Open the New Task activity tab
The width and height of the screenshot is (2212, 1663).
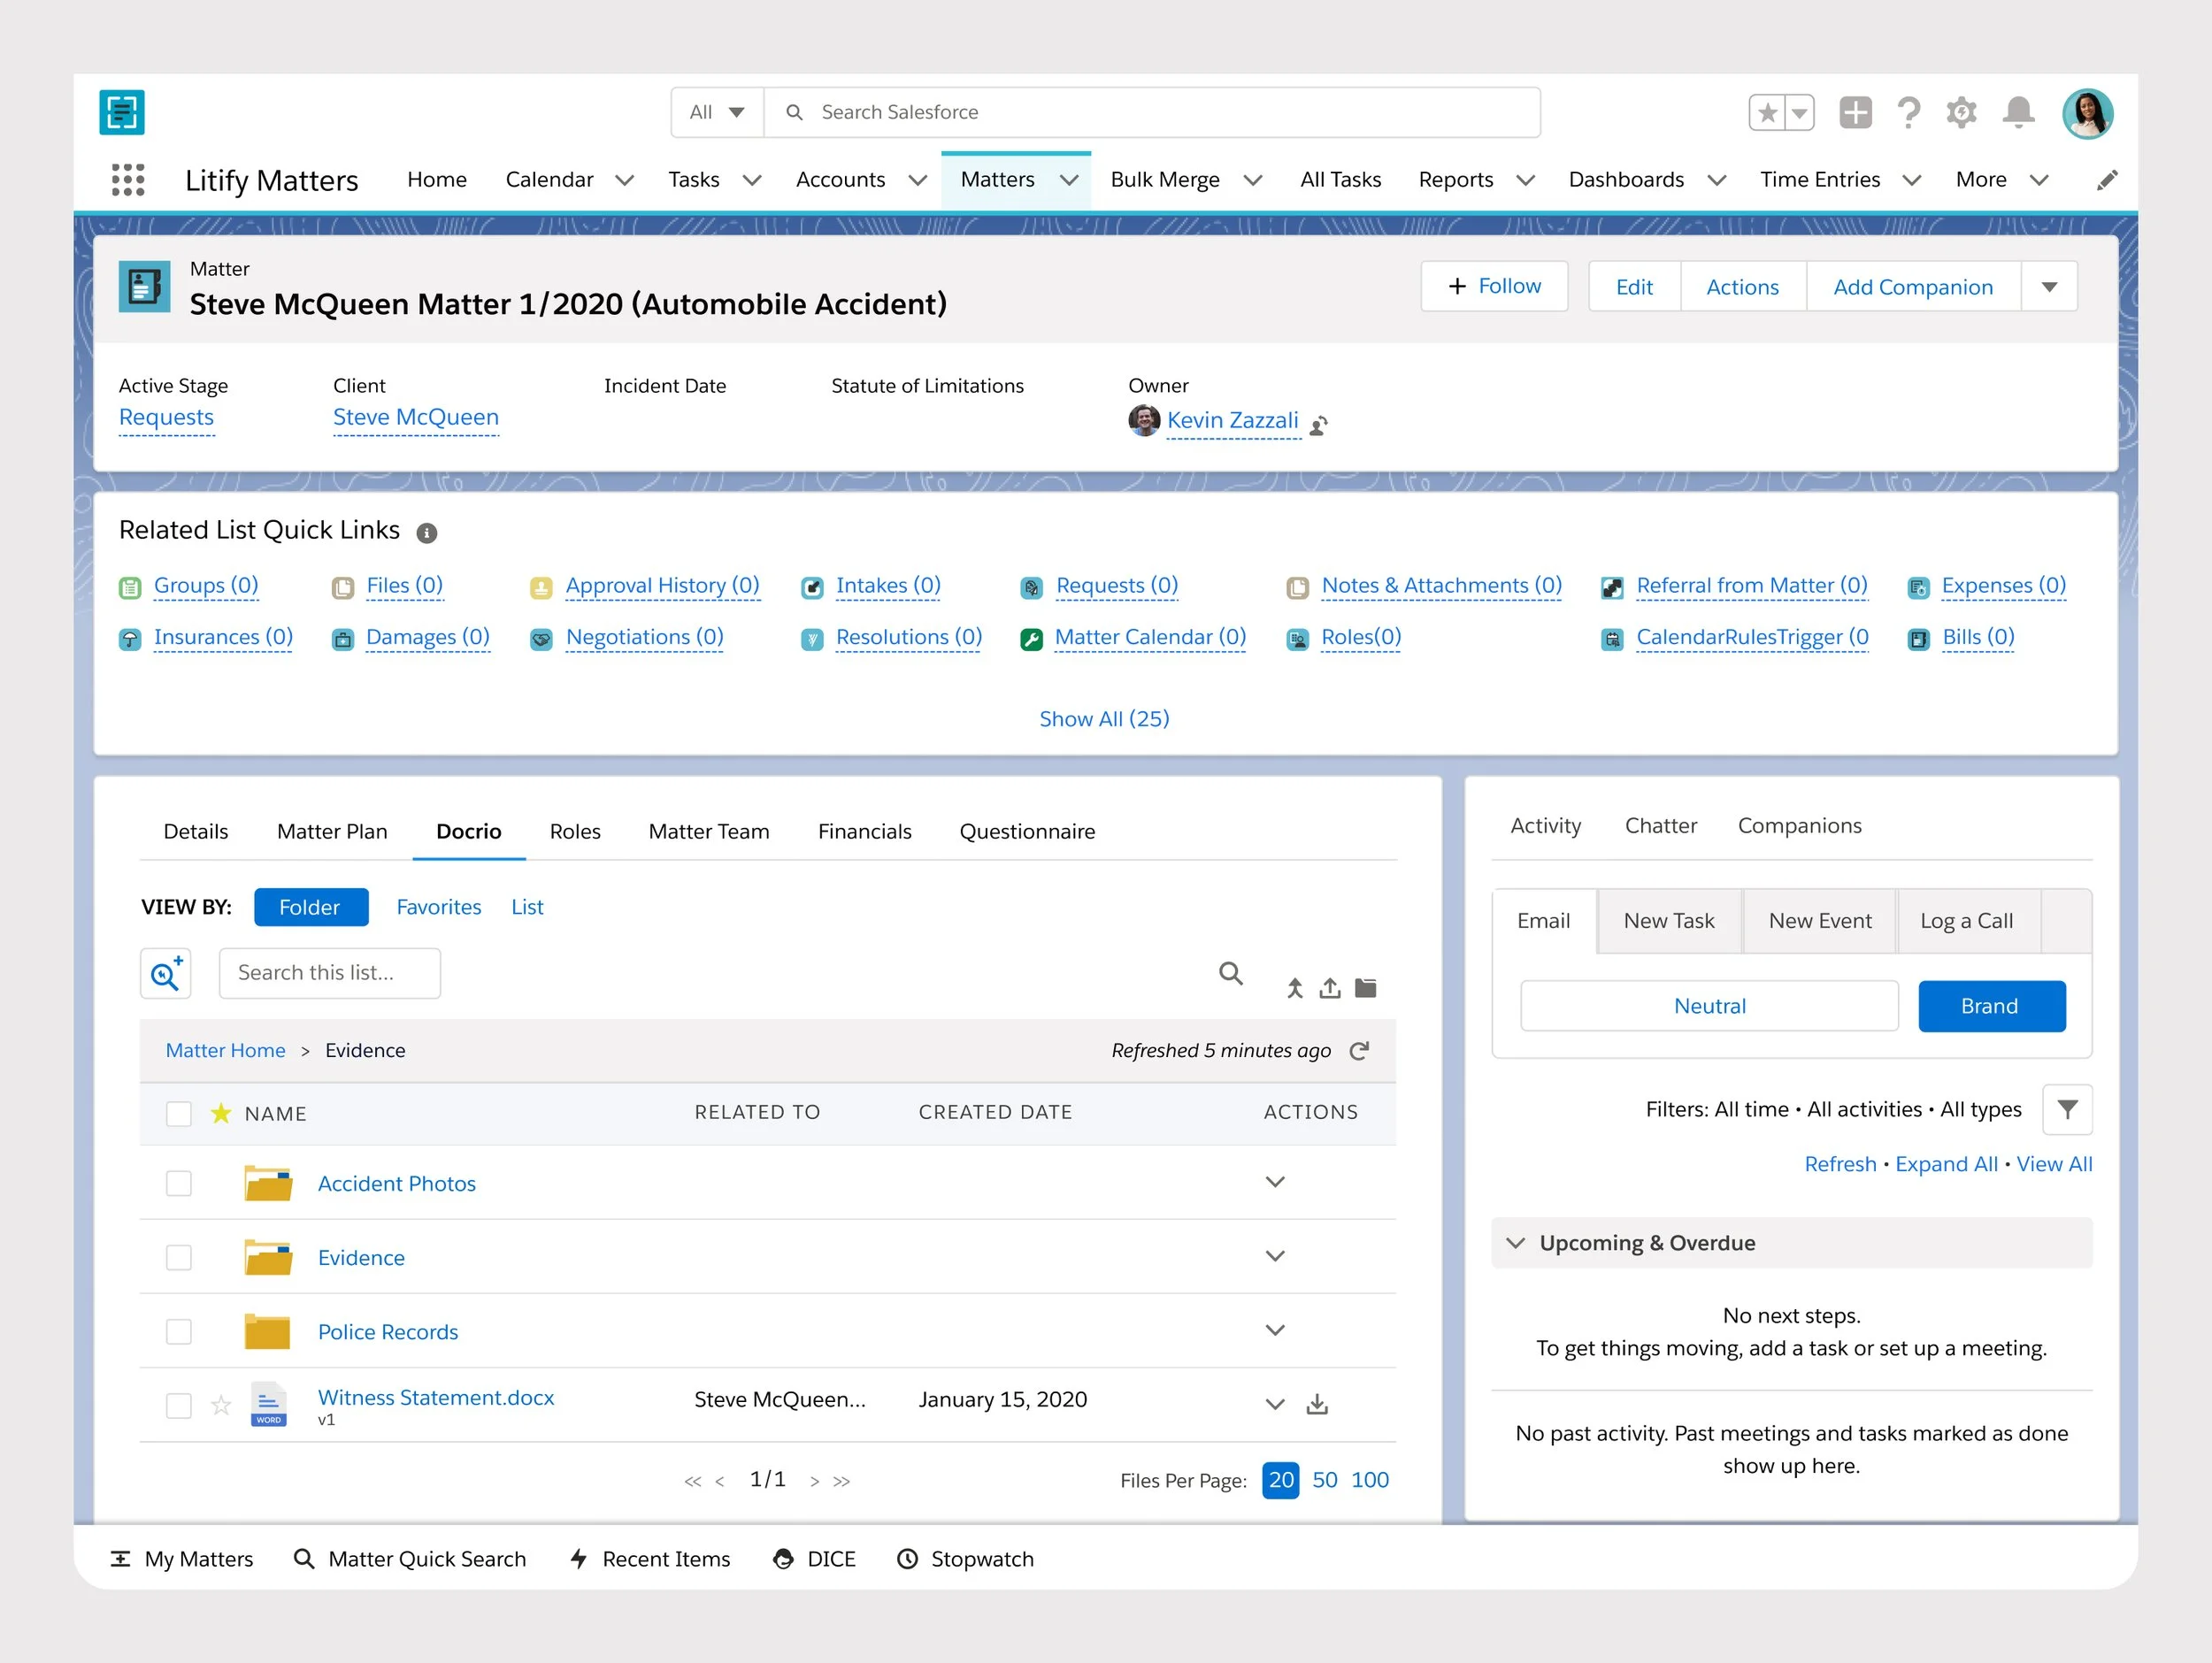pos(1669,921)
